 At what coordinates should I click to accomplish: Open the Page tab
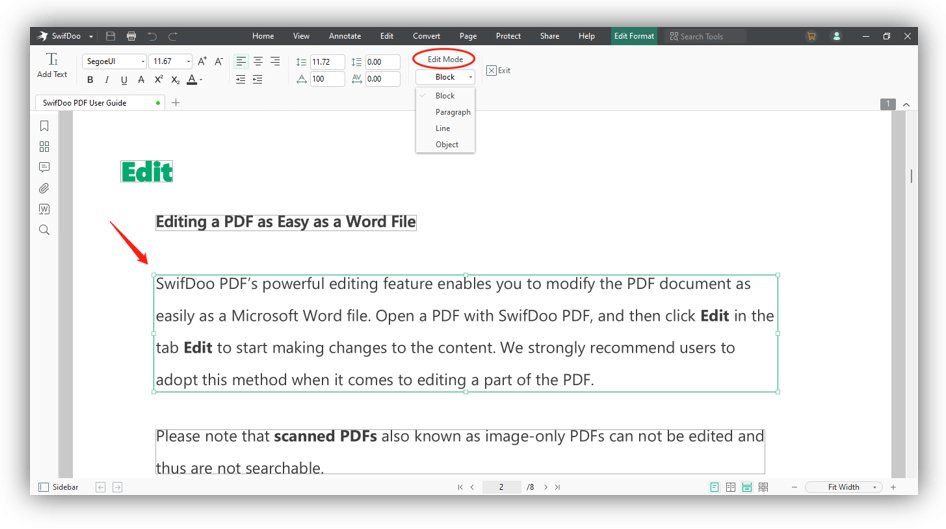point(468,36)
